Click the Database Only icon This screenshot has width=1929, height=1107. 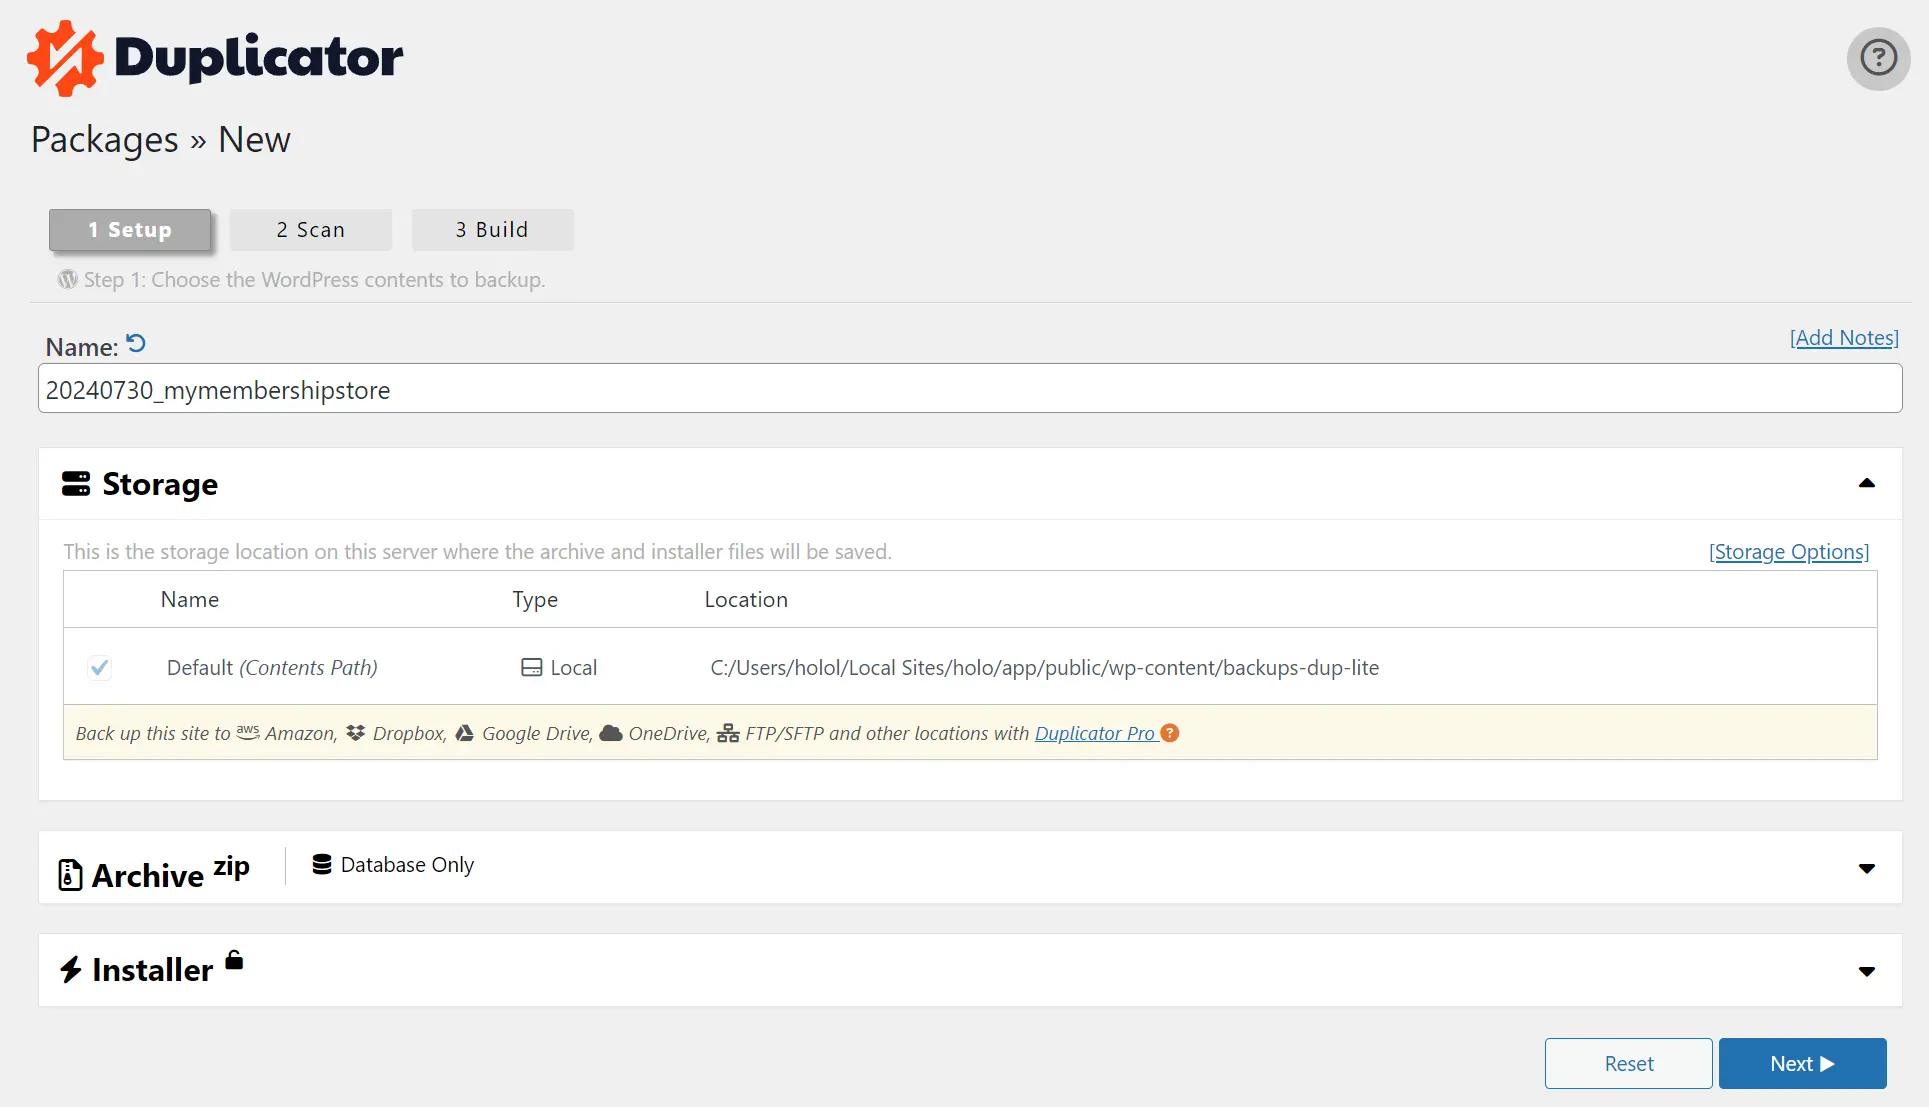pyautogui.click(x=321, y=864)
